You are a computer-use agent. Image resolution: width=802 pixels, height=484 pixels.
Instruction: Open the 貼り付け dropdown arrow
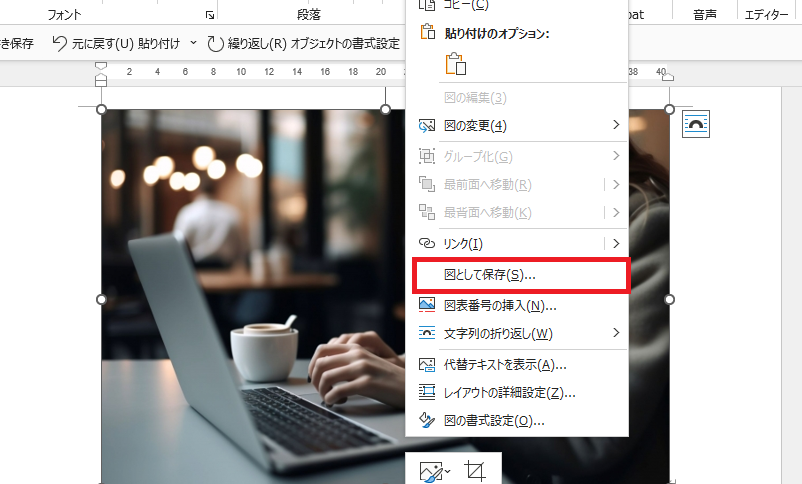pos(193,43)
